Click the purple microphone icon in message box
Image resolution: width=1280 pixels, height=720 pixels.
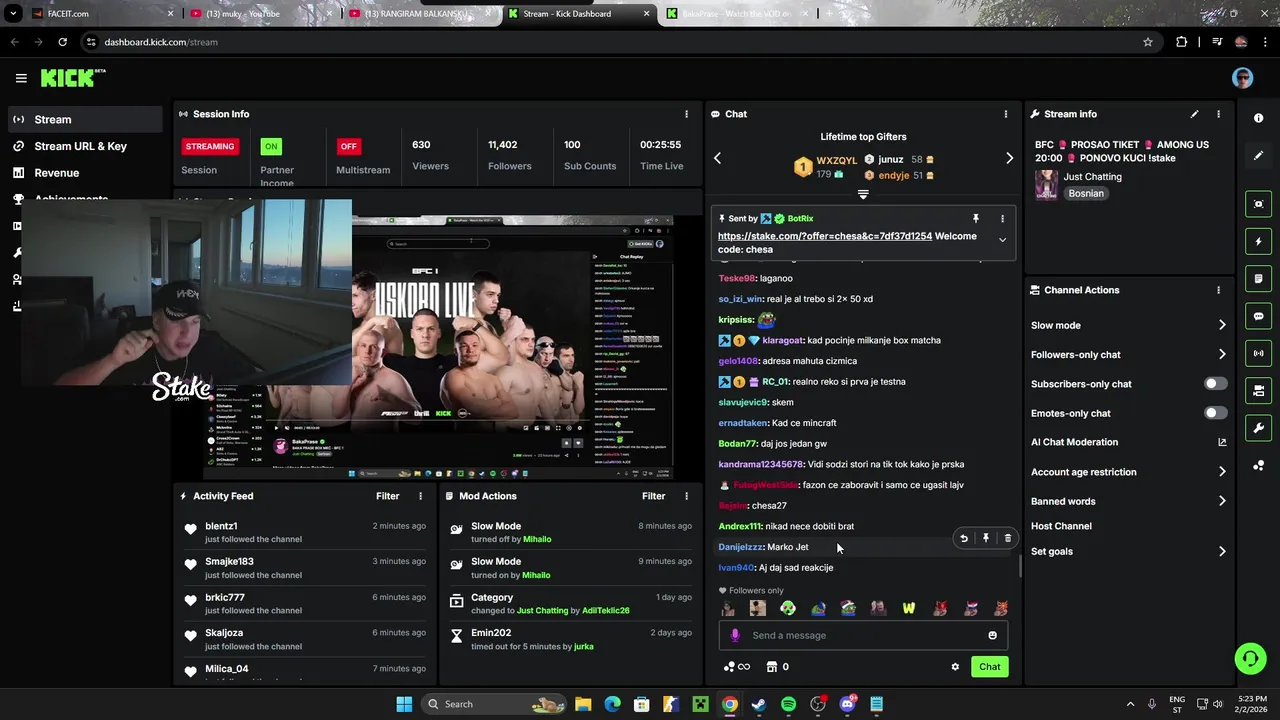click(x=735, y=635)
